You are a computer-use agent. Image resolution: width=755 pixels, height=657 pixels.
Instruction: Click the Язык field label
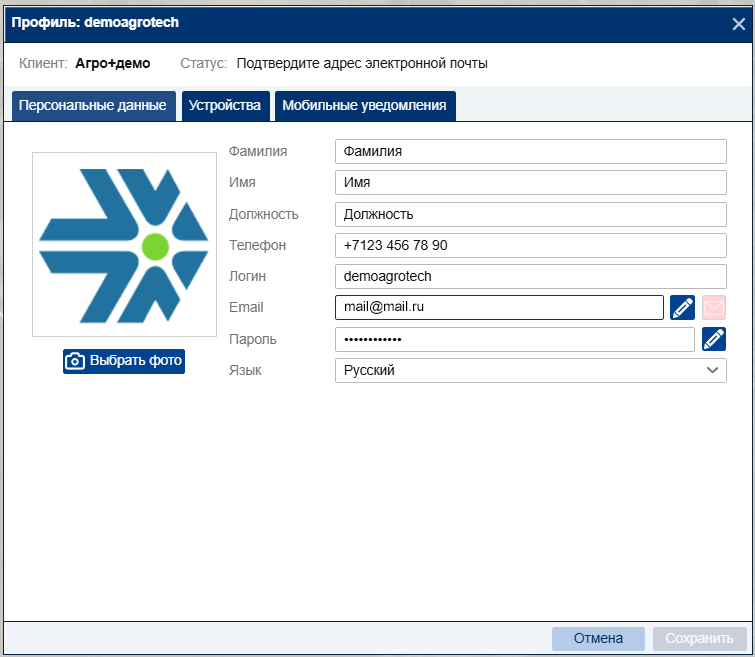(245, 370)
